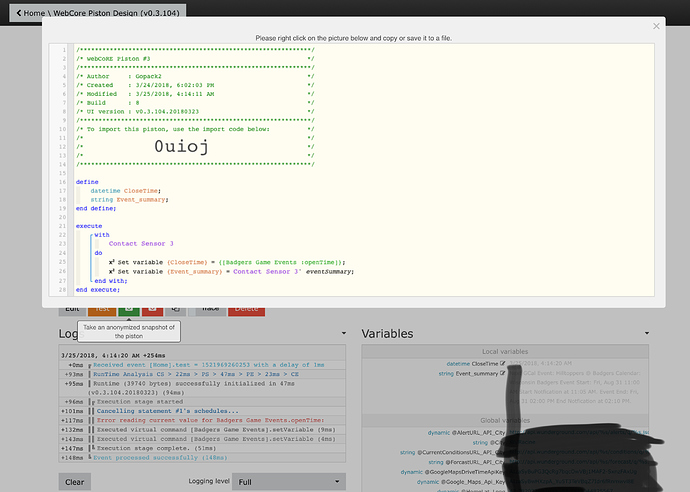Click the red snapshot button
Viewport: 690px width, 492px height.
tap(152, 310)
